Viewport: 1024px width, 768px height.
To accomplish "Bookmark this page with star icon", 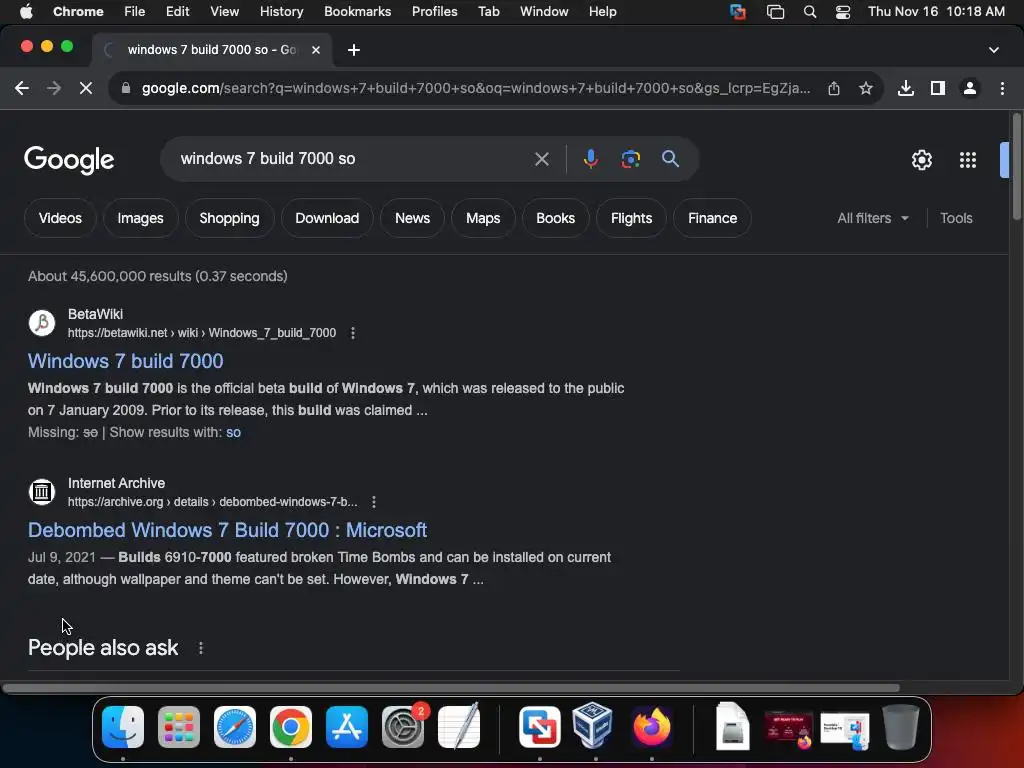I will (x=866, y=88).
